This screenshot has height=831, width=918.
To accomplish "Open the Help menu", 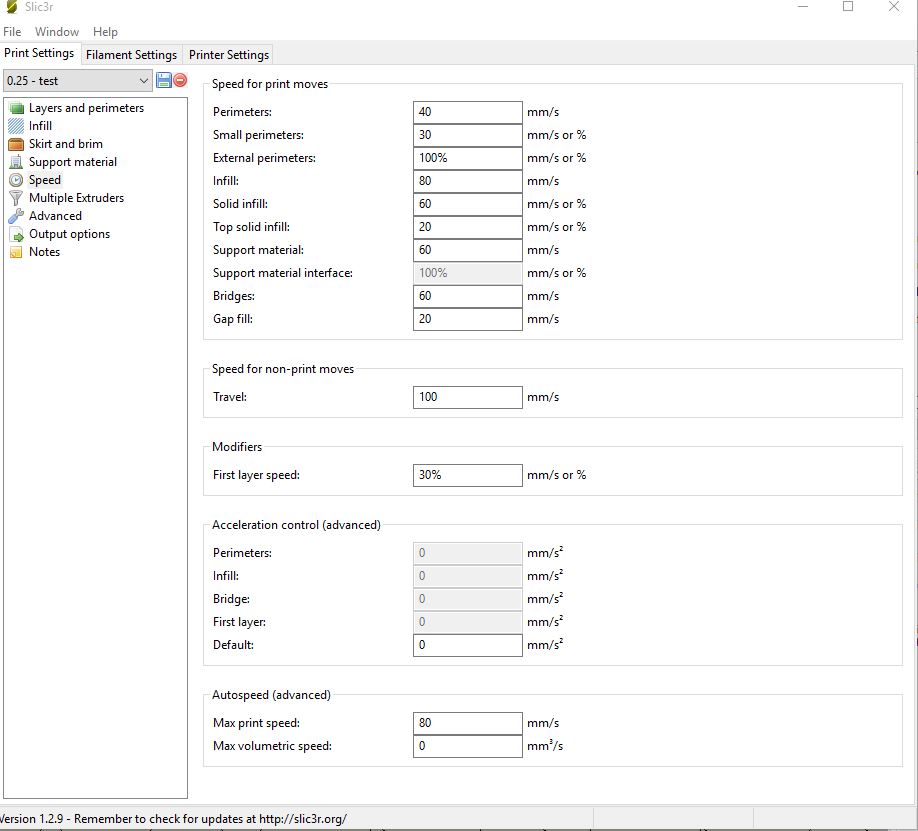I will [x=105, y=32].
